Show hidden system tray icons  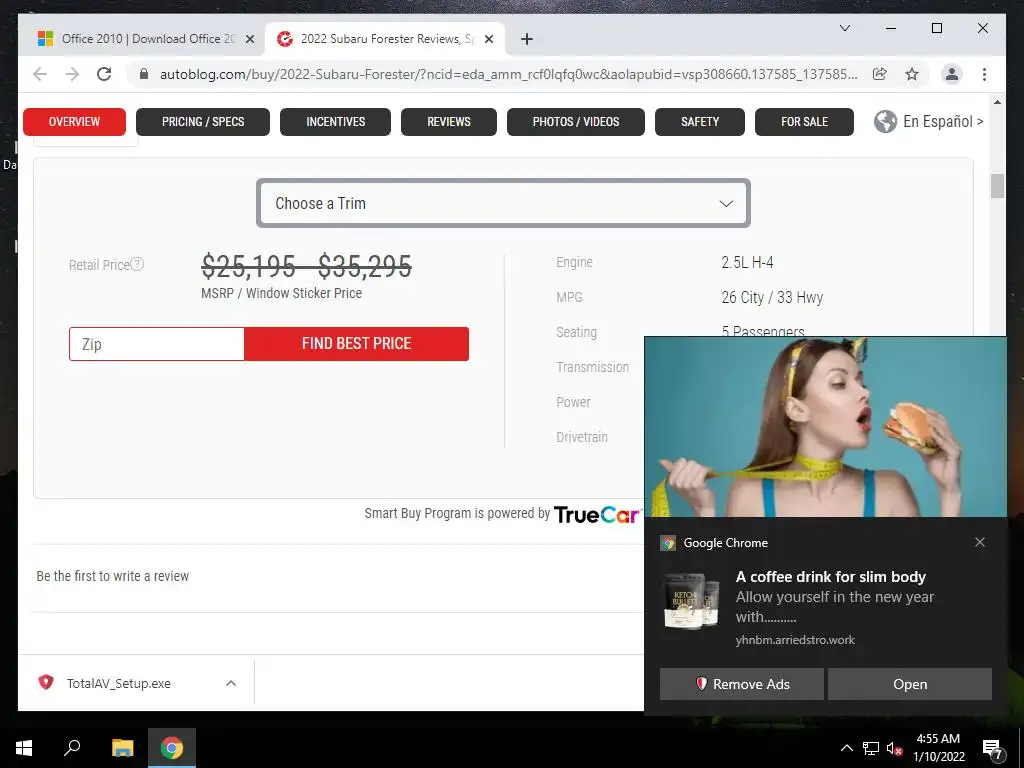point(846,748)
